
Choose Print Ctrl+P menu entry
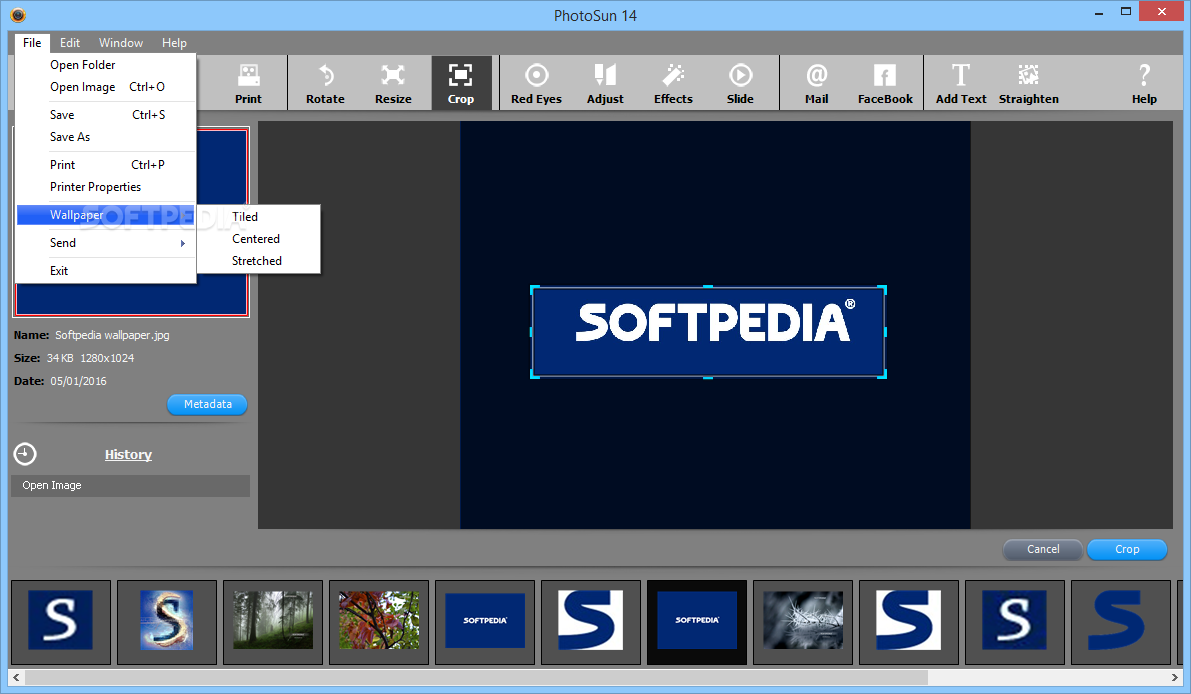(x=106, y=165)
